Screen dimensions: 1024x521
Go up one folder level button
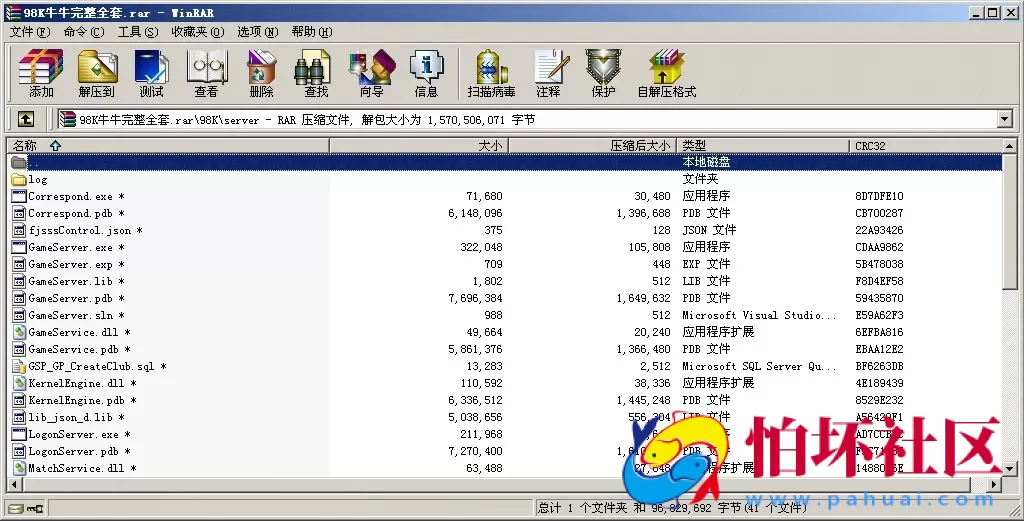point(25,119)
